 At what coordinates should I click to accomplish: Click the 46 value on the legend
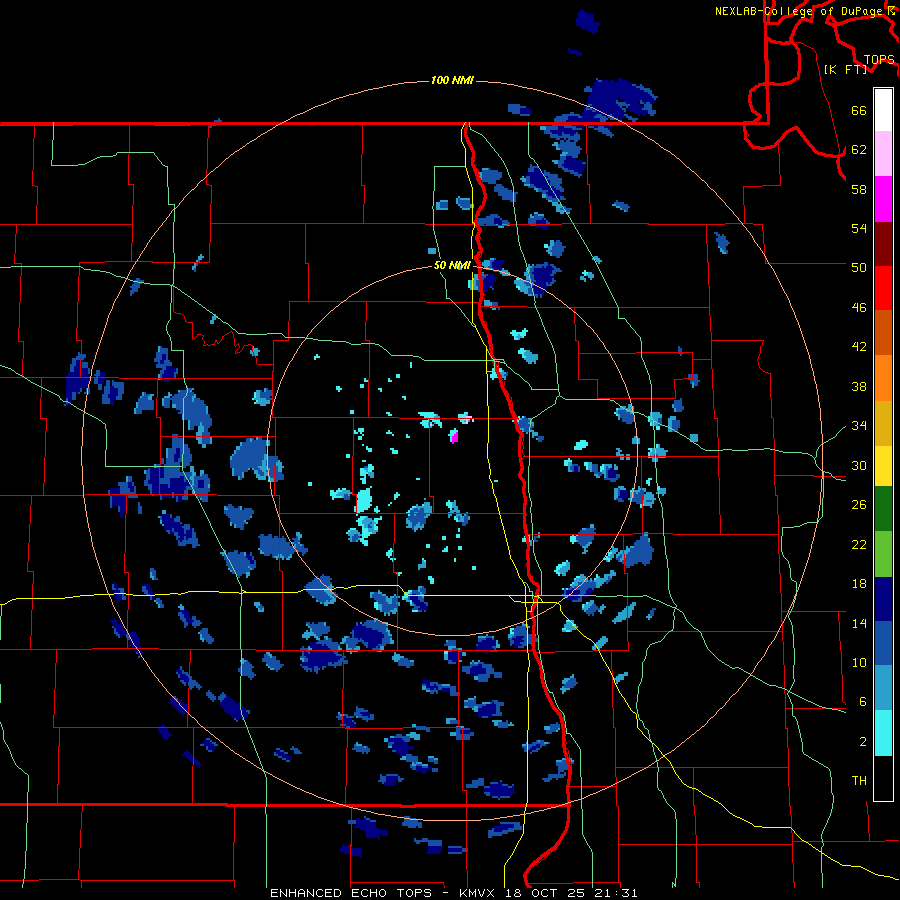click(859, 308)
